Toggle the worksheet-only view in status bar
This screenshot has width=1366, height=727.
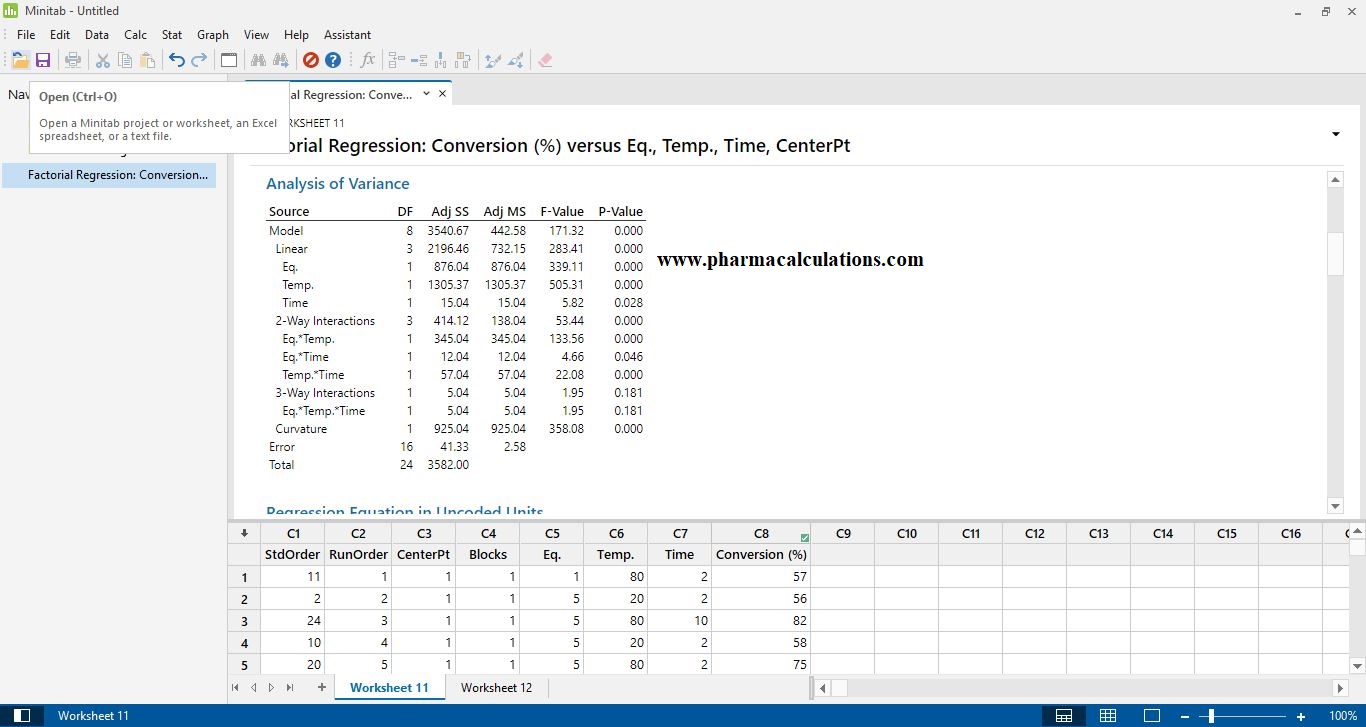pyautogui.click(x=1108, y=715)
